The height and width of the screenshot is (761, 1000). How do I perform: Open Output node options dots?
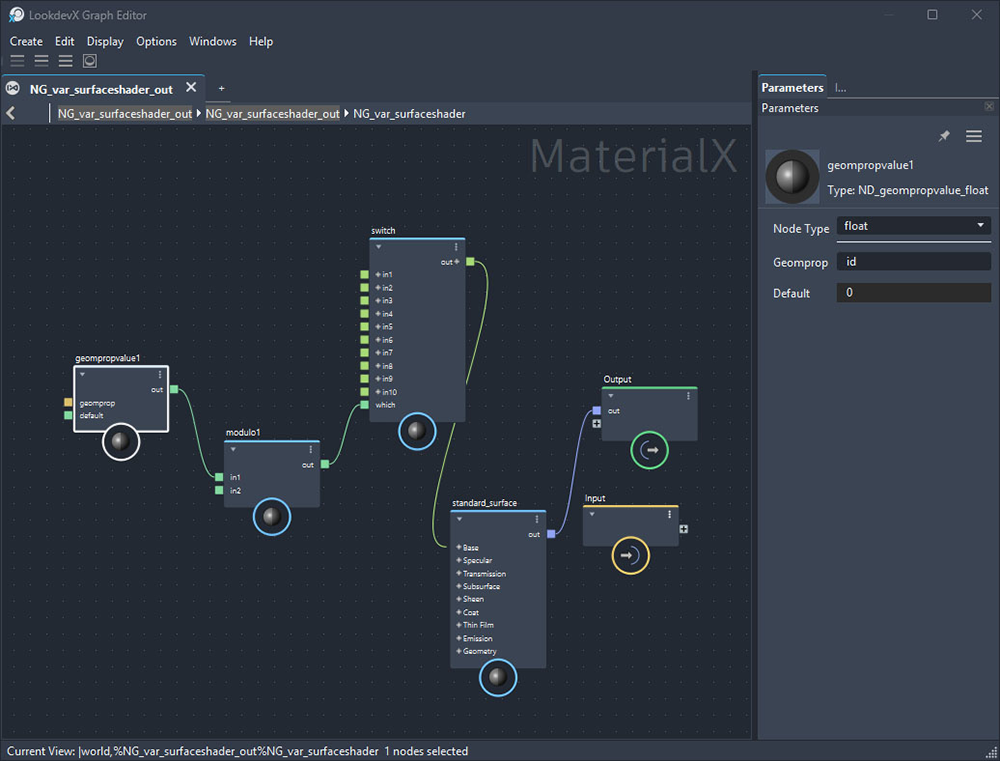point(688,396)
